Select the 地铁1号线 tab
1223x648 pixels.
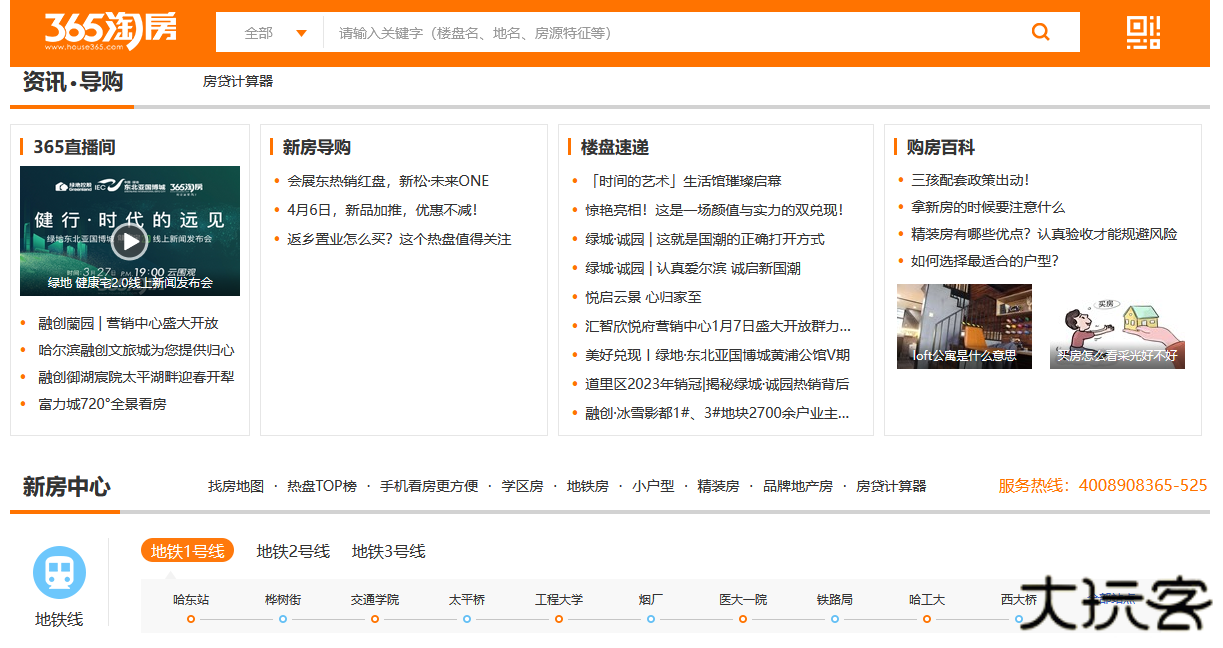pyautogui.click(x=187, y=551)
